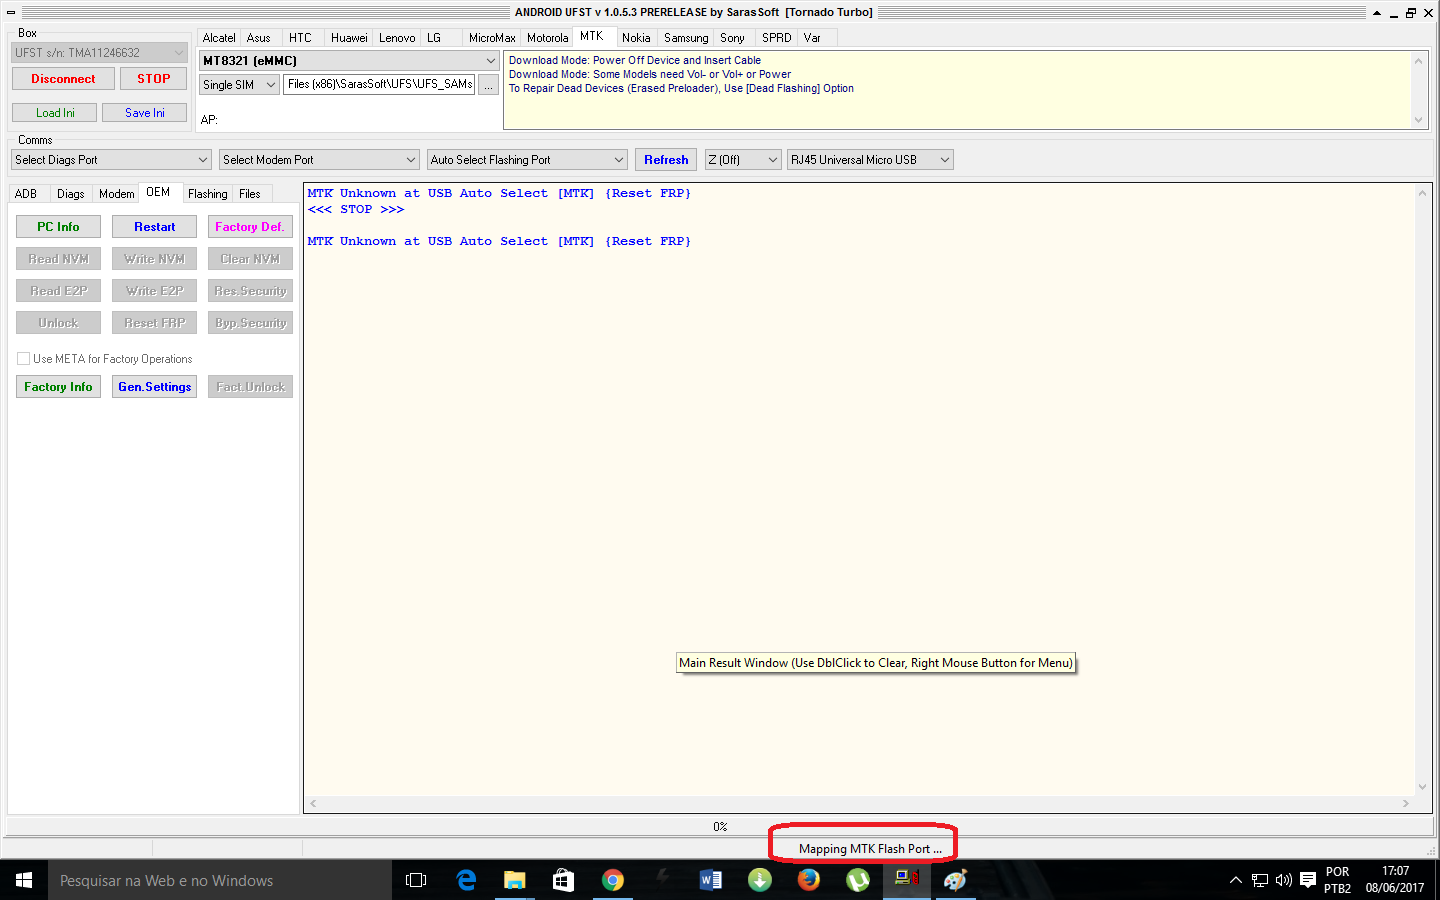
Task: Switch to UFST app taskbar icon
Action: 906,880
